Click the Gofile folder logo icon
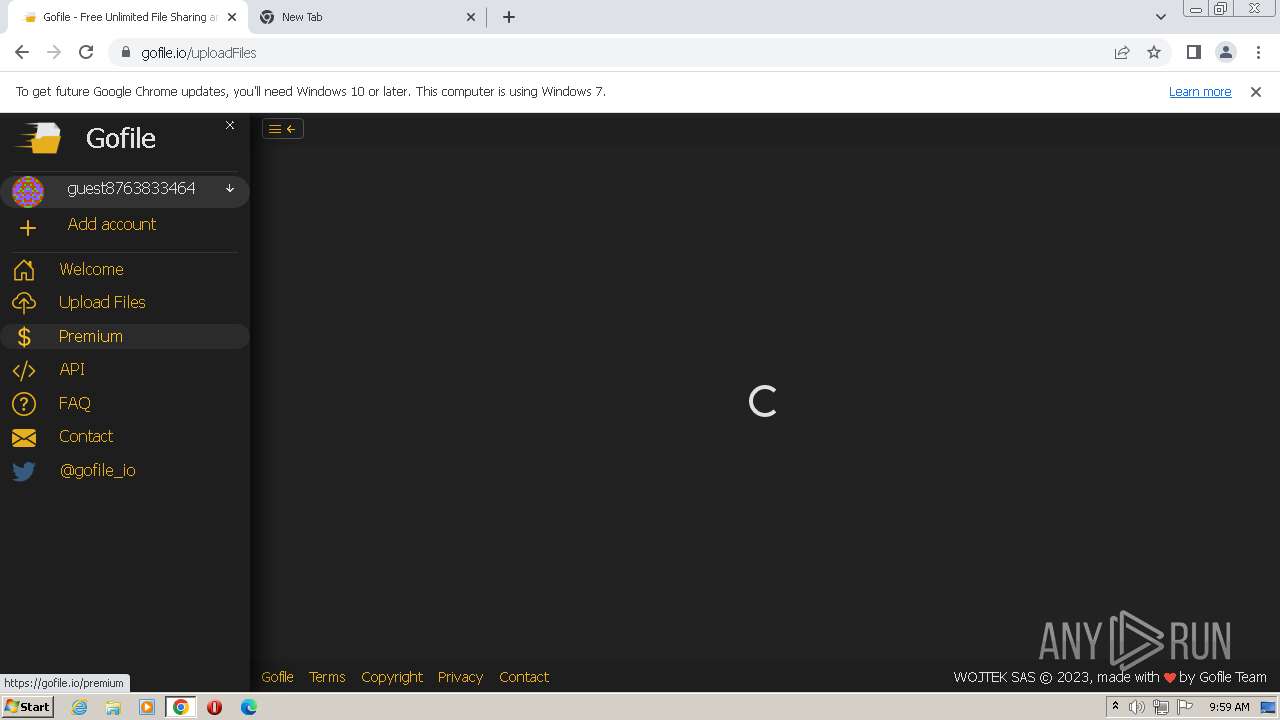 pos(38,138)
